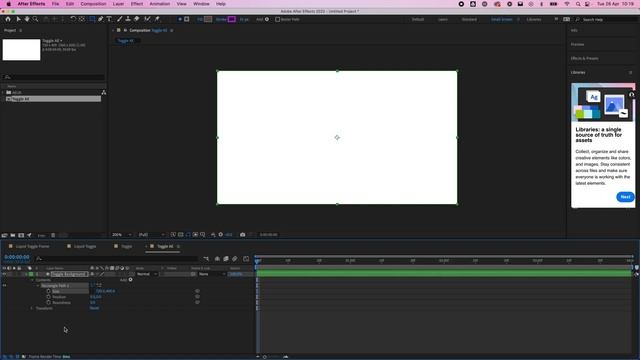Click the Home icon in the toolbar
The image size is (640, 360).
(x=8, y=19)
